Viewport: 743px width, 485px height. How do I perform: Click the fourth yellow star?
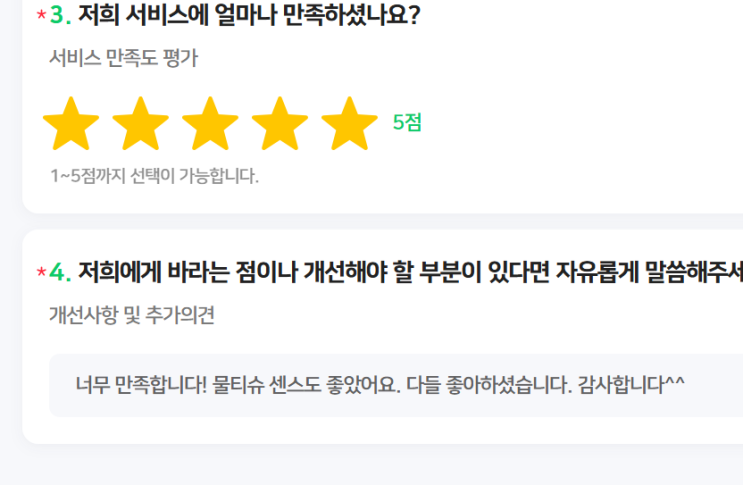(x=280, y=124)
